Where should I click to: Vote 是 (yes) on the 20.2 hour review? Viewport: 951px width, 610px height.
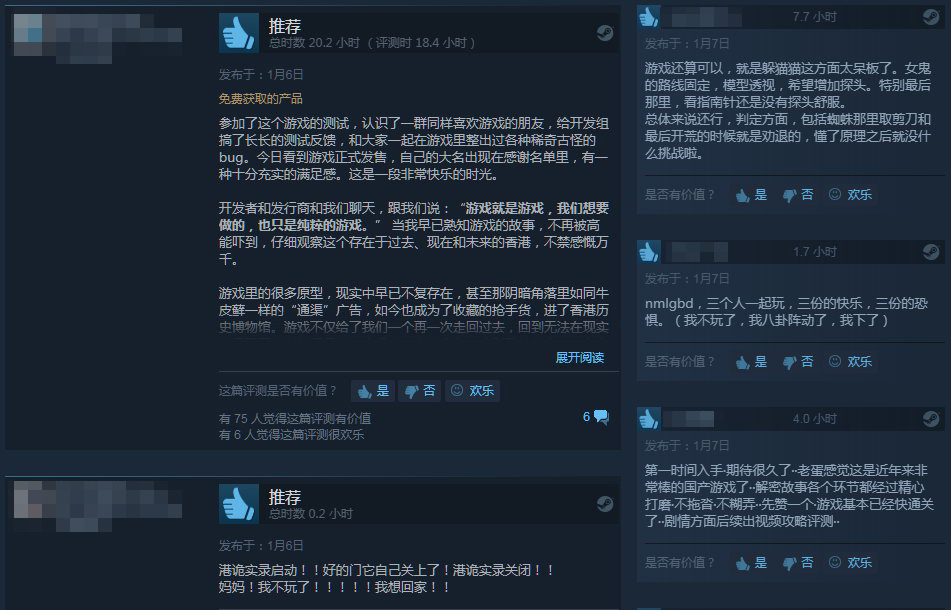[373, 391]
